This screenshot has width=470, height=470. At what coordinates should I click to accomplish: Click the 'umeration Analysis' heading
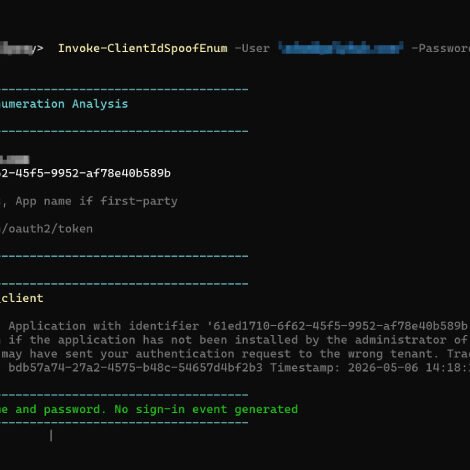pyautogui.click(x=64, y=104)
